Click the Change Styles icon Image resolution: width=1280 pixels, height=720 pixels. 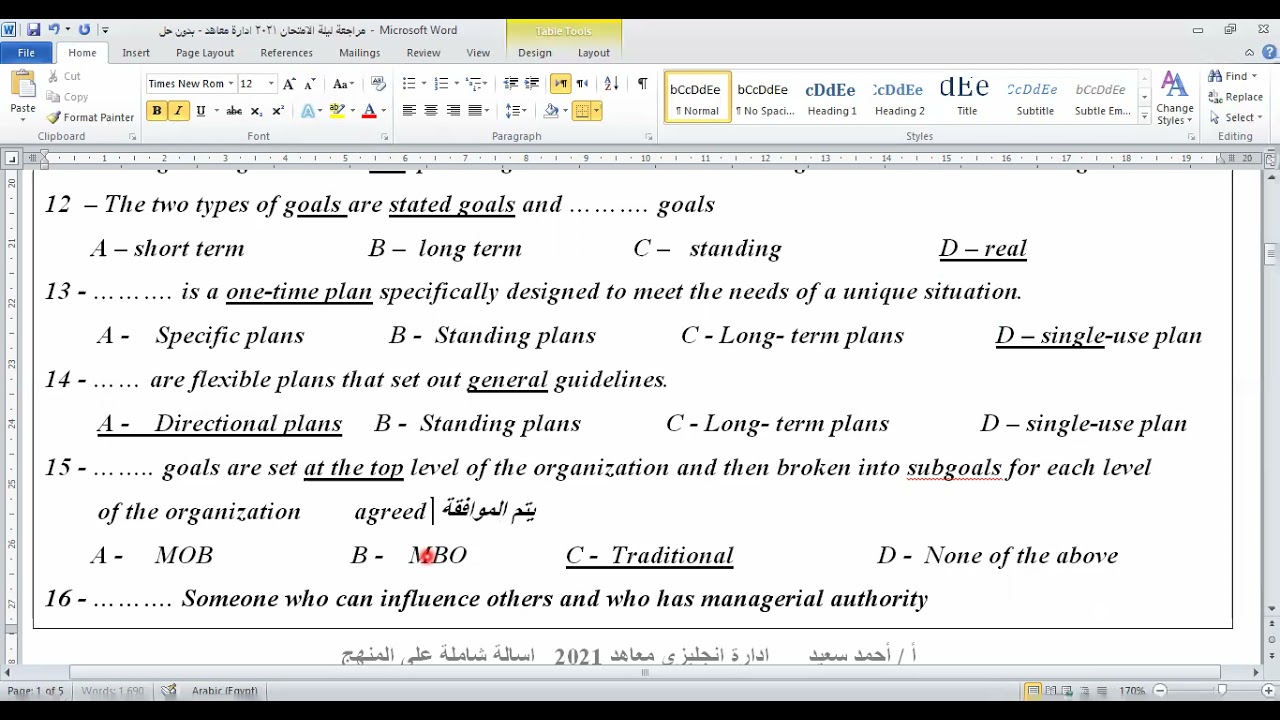click(1174, 98)
